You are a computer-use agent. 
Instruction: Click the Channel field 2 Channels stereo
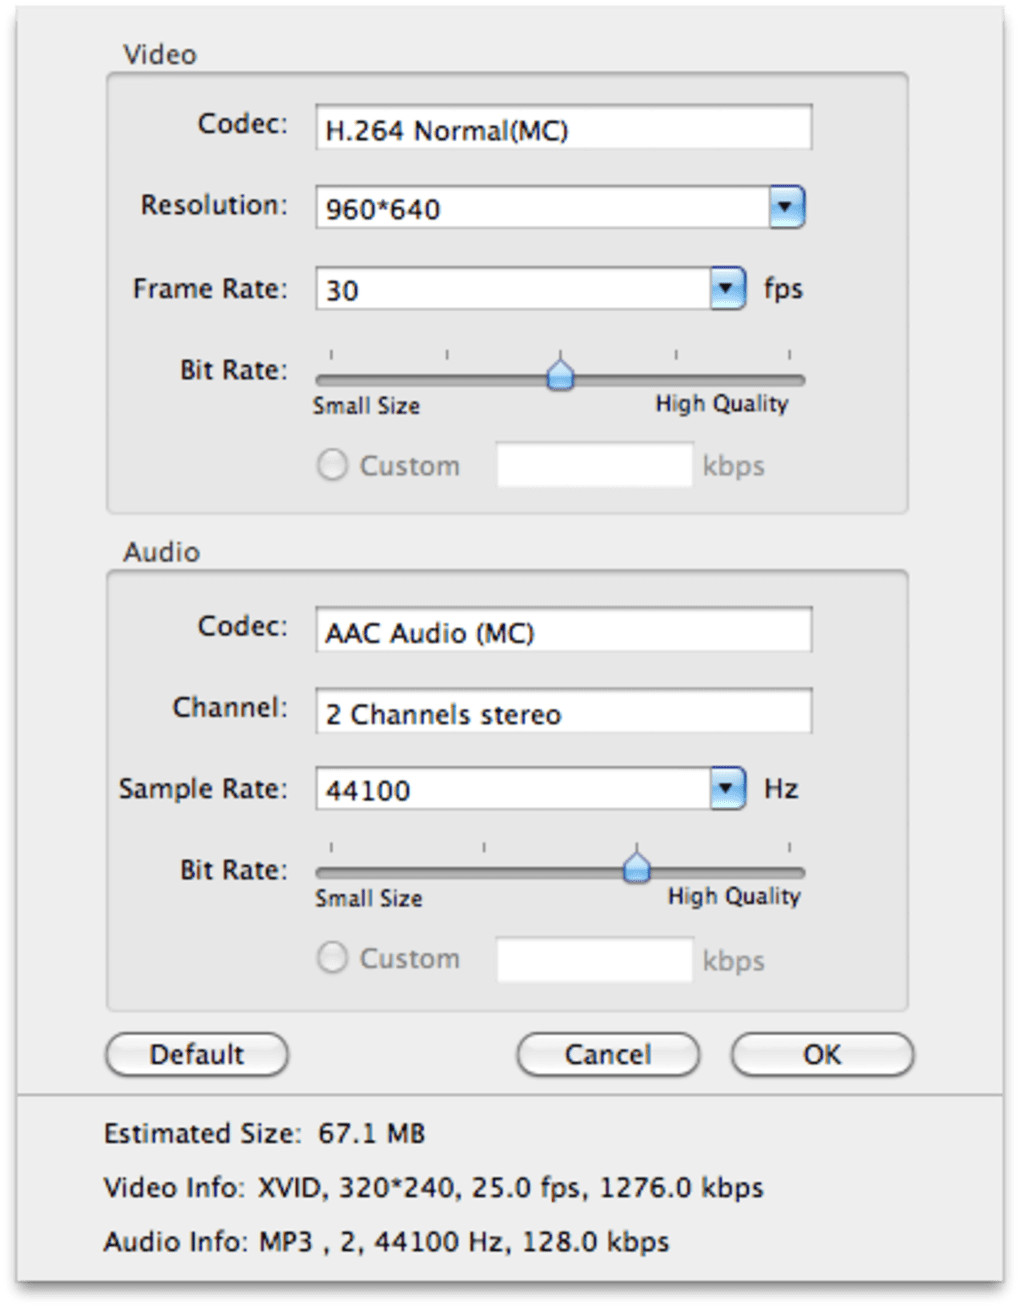[563, 713]
